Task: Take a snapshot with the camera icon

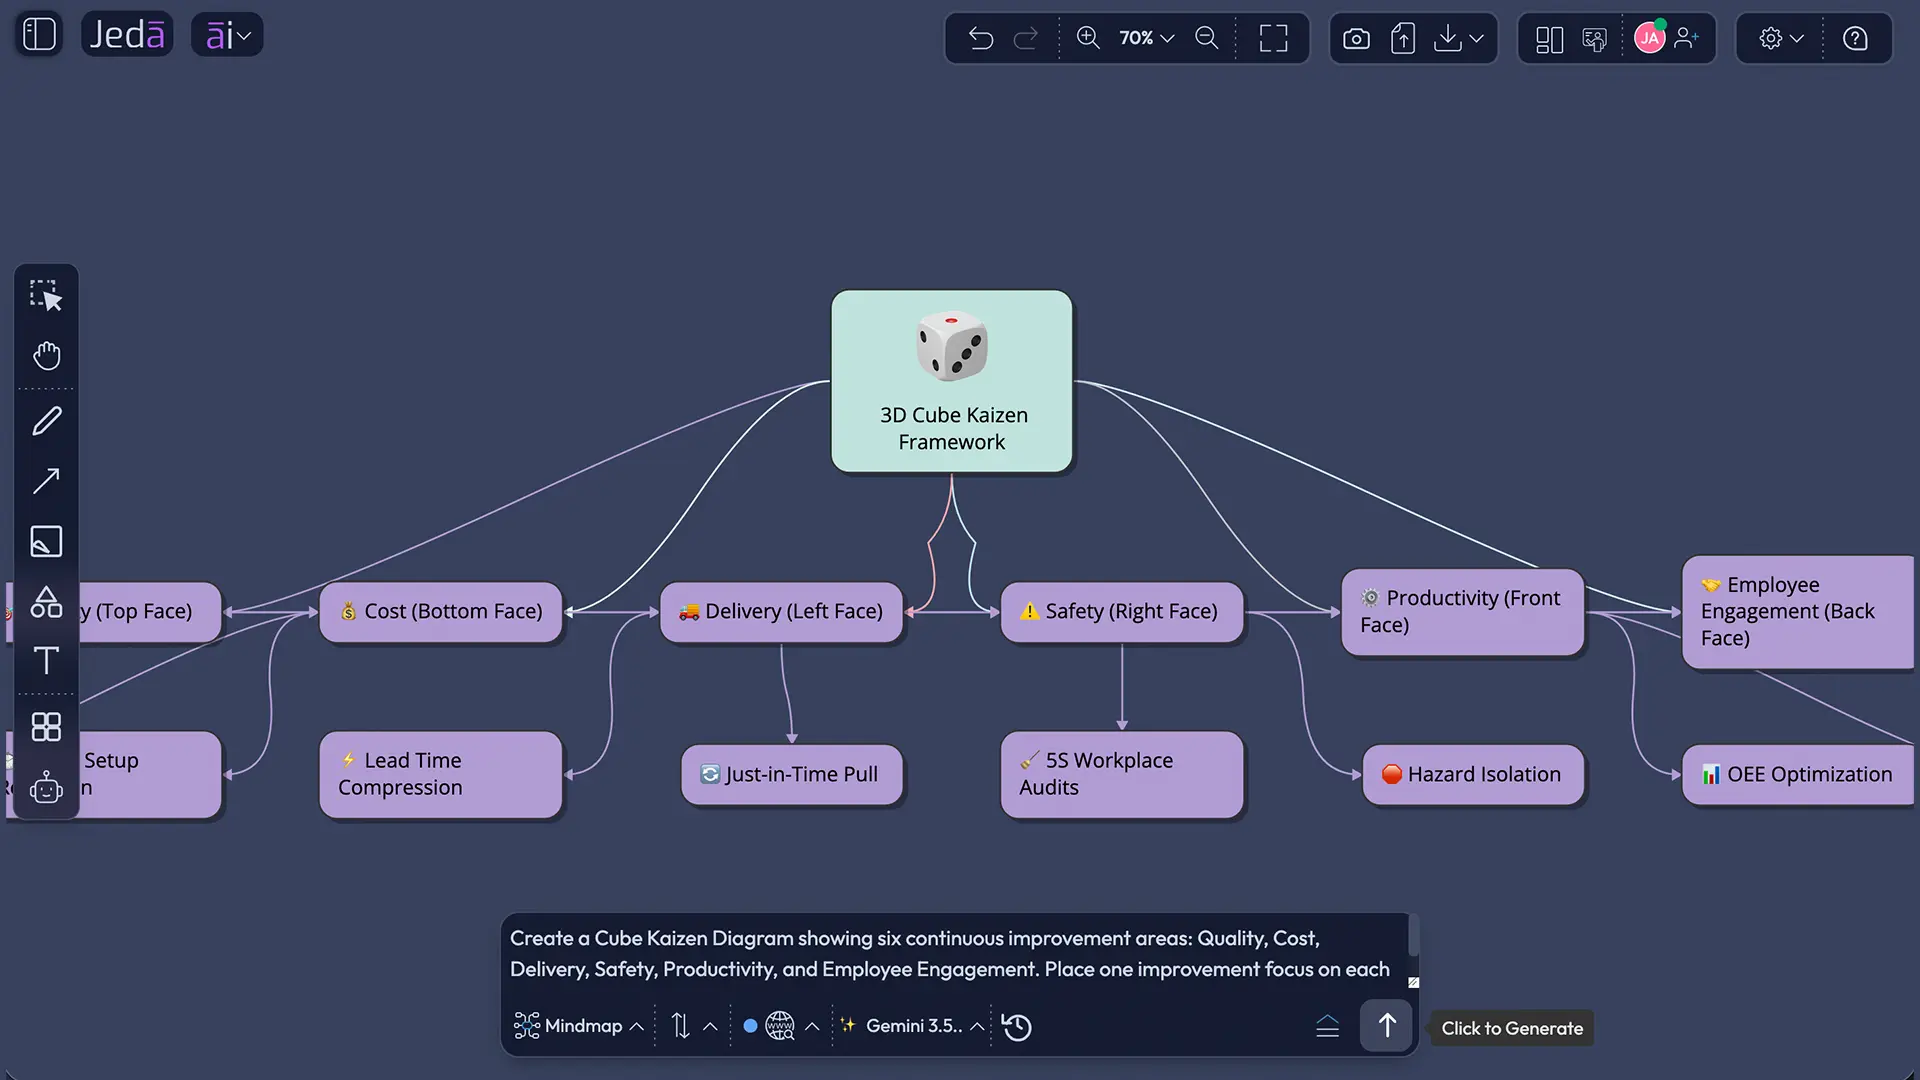Action: [x=1356, y=39]
